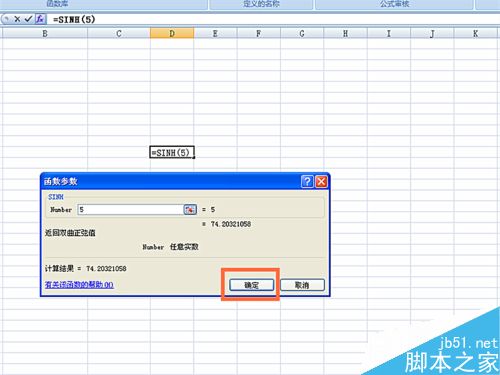The height and width of the screenshot is (375, 500).
Task: Click the 计算结果 value 74.20321058
Action: pos(106,268)
